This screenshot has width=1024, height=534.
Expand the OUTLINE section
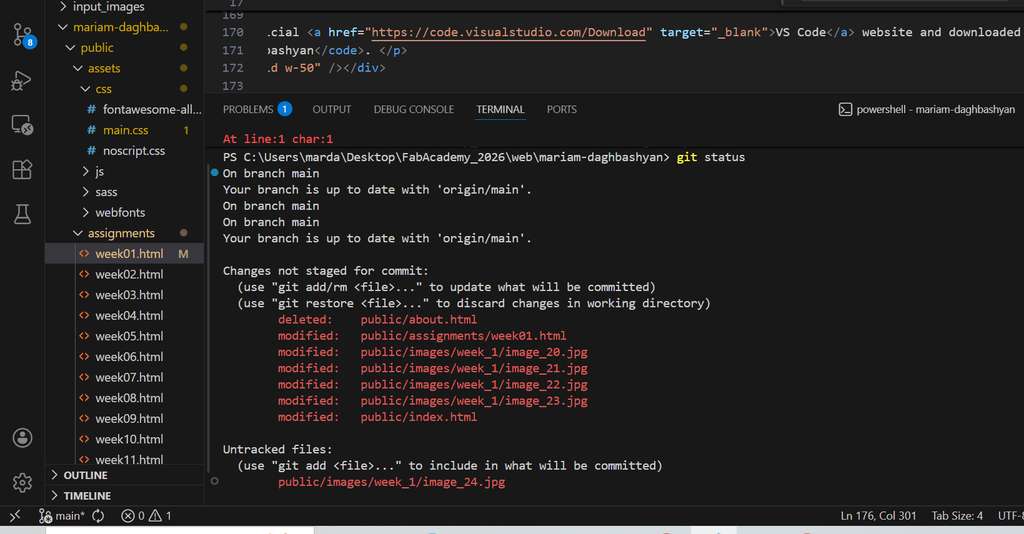pyautogui.click(x=85, y=475)
